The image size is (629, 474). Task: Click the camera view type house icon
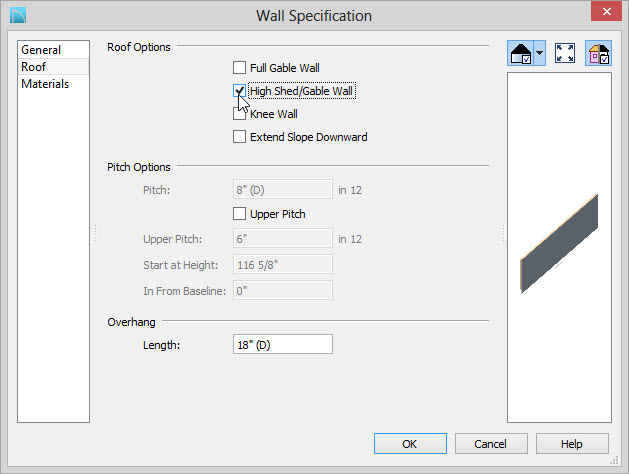(521, 53)
